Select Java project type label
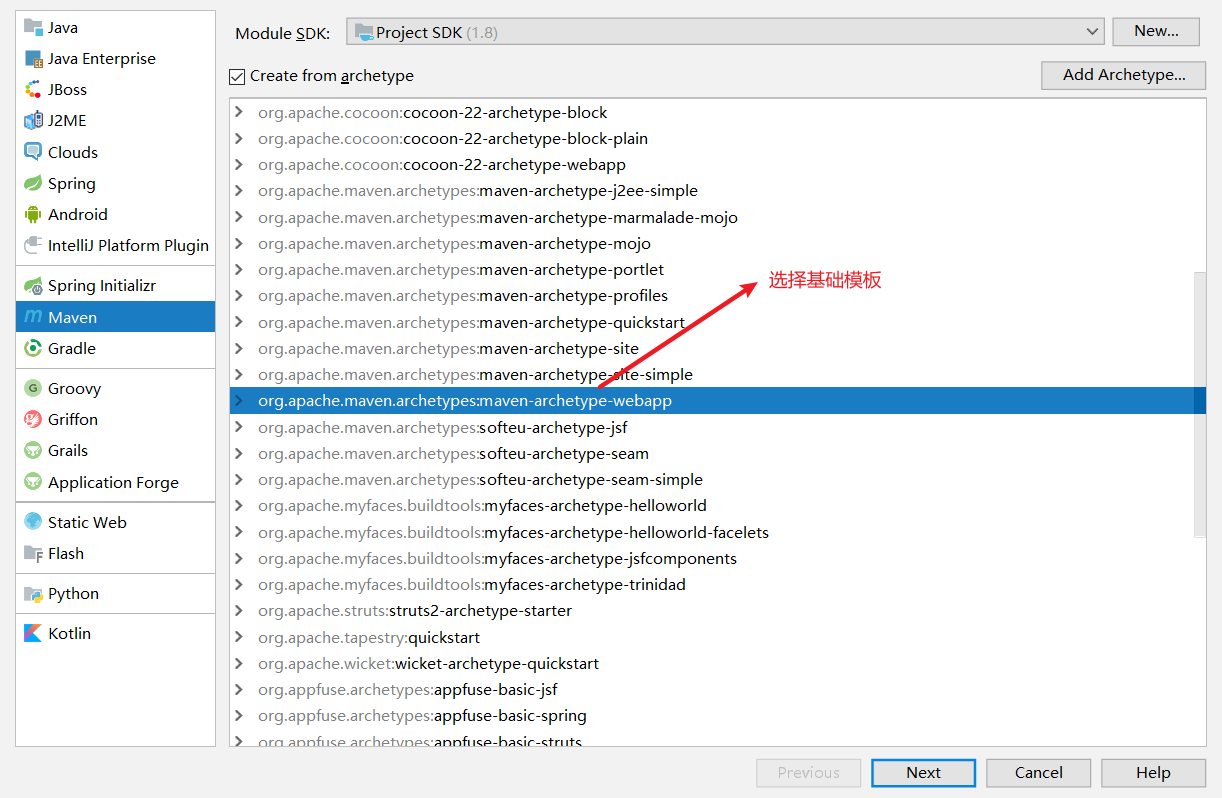This screenshot has width=1222, height=798. [63, 28]
